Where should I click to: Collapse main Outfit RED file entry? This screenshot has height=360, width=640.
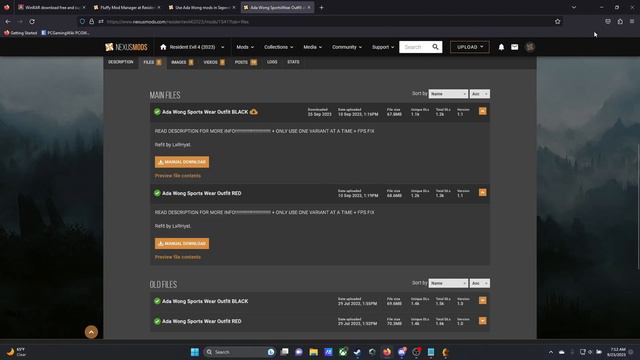point(482,192)
